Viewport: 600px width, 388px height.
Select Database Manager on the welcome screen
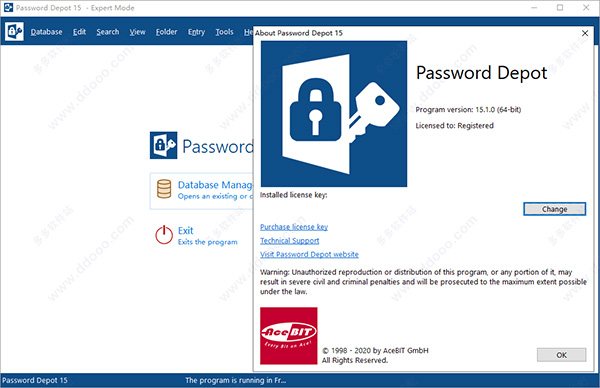pos(202,191)
